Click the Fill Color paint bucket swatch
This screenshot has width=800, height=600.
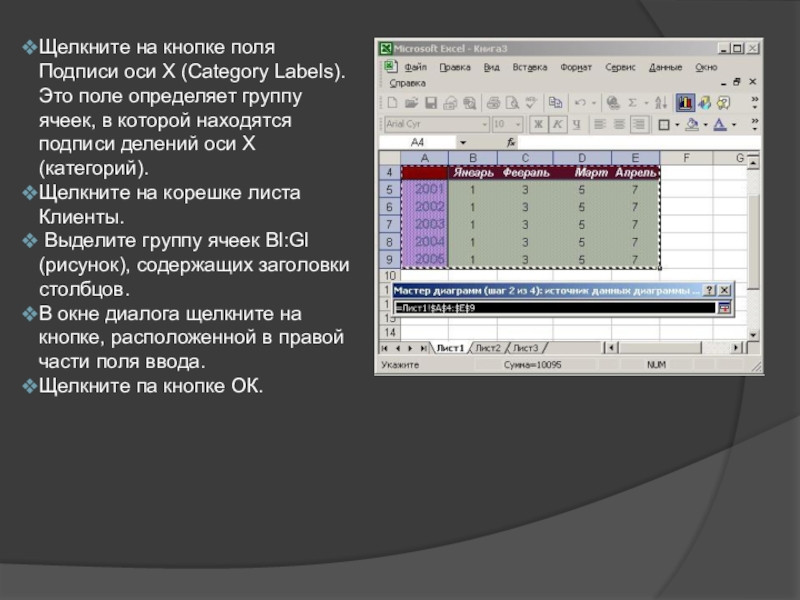tap(692, 124)
